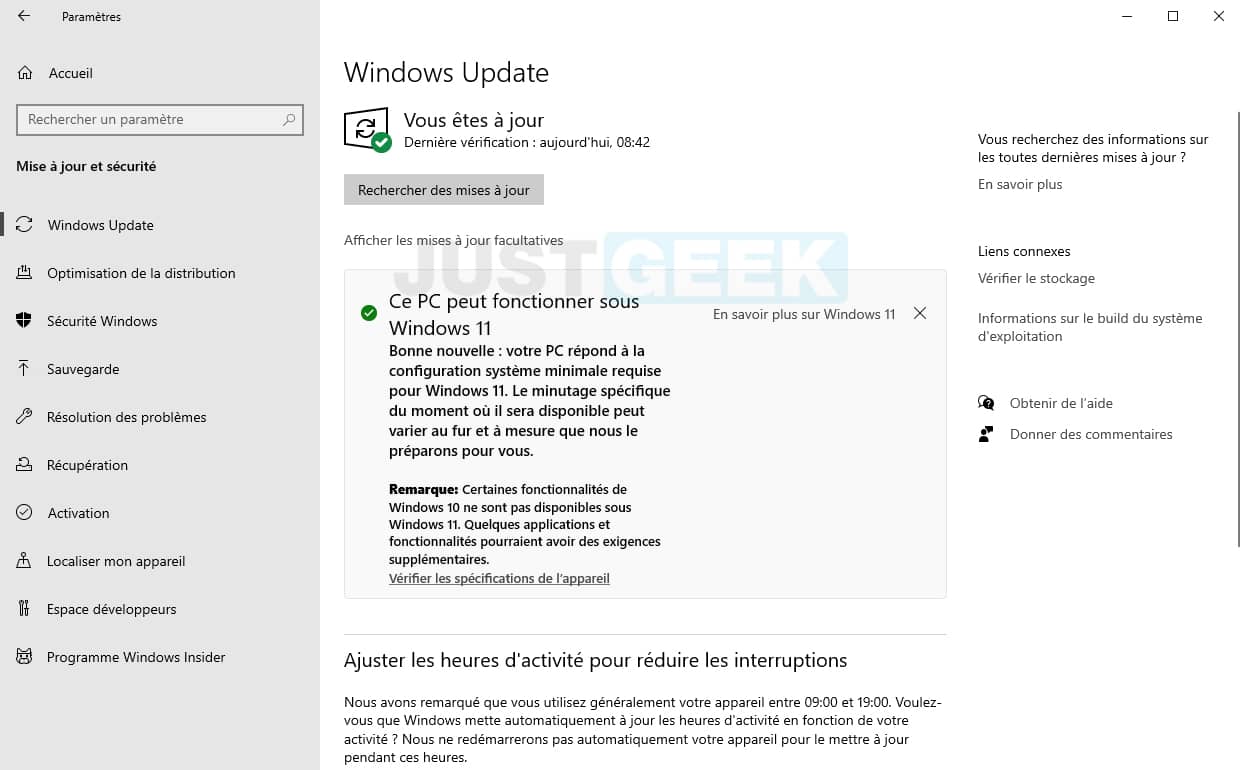This screenshot has width=1242, height=770.
Task: Click the magnifier icon in the search box
Action: pyautogui.click(x=289, y=119)
